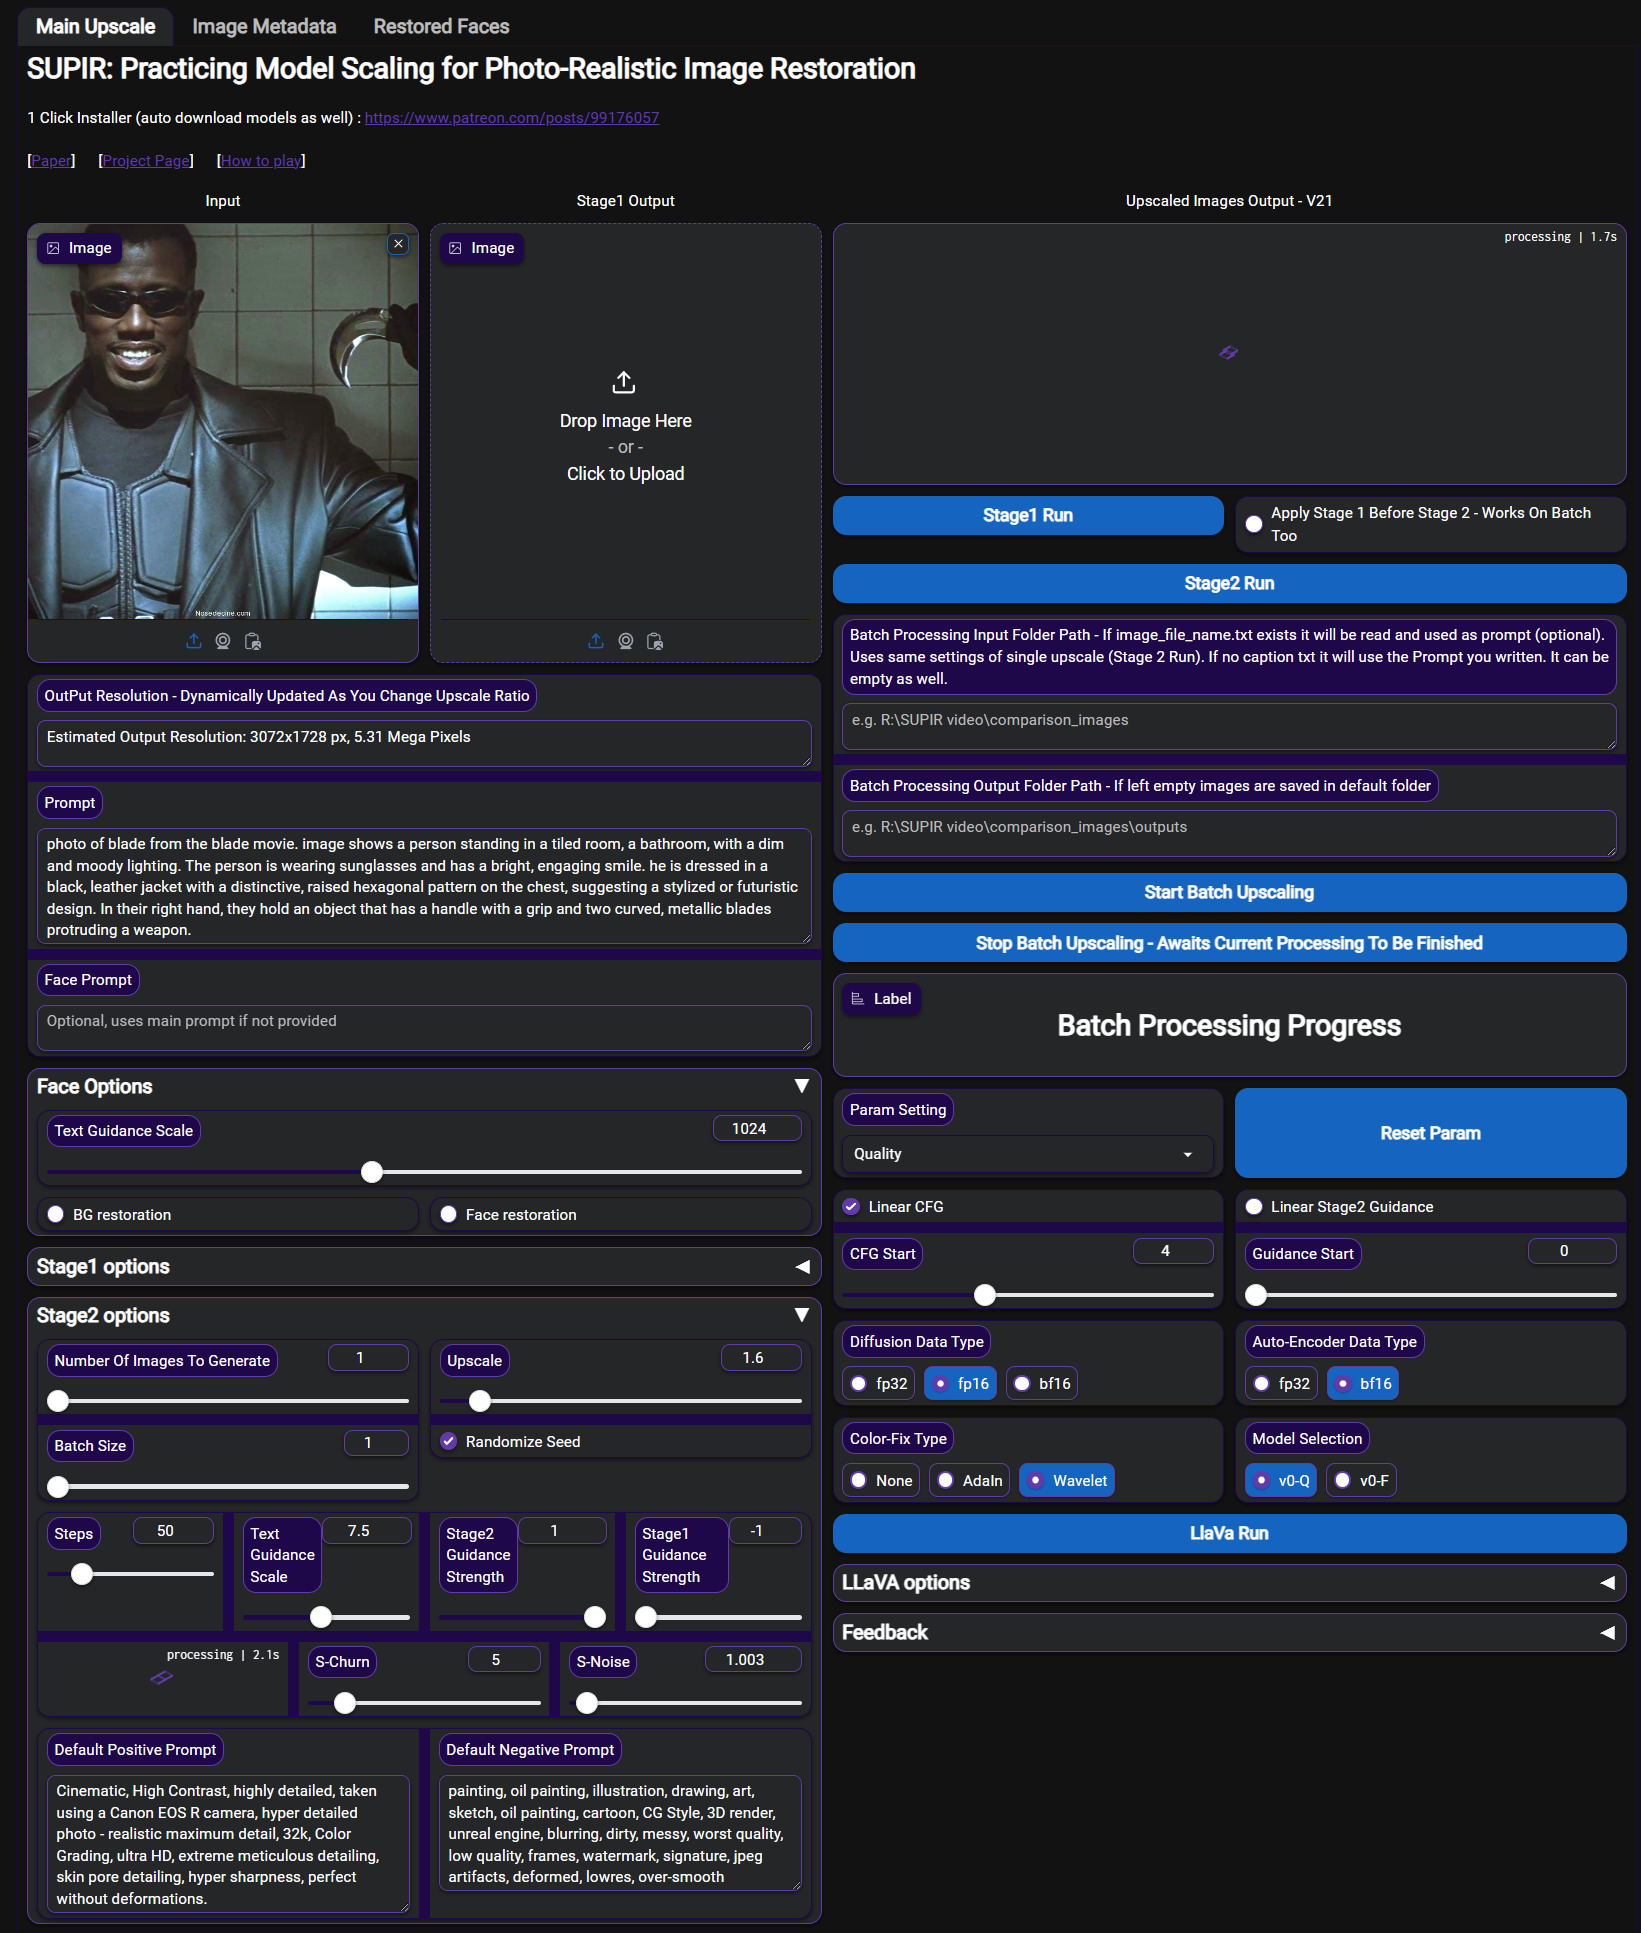
Task: Click the input photo thumbnail
Action: [223, 421]
